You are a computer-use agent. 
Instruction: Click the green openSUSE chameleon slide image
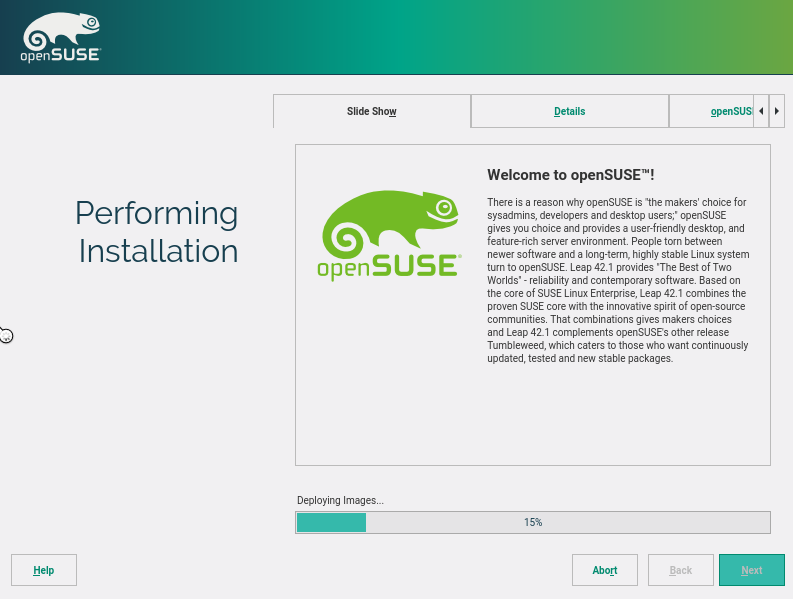coord(389,235)
